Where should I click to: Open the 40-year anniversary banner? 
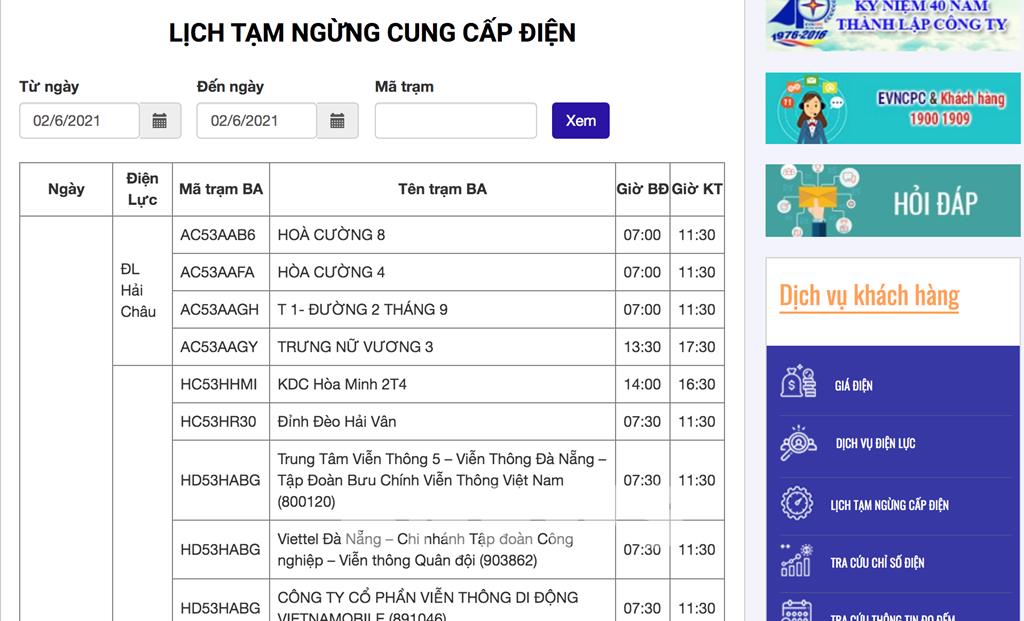[893, 24]
